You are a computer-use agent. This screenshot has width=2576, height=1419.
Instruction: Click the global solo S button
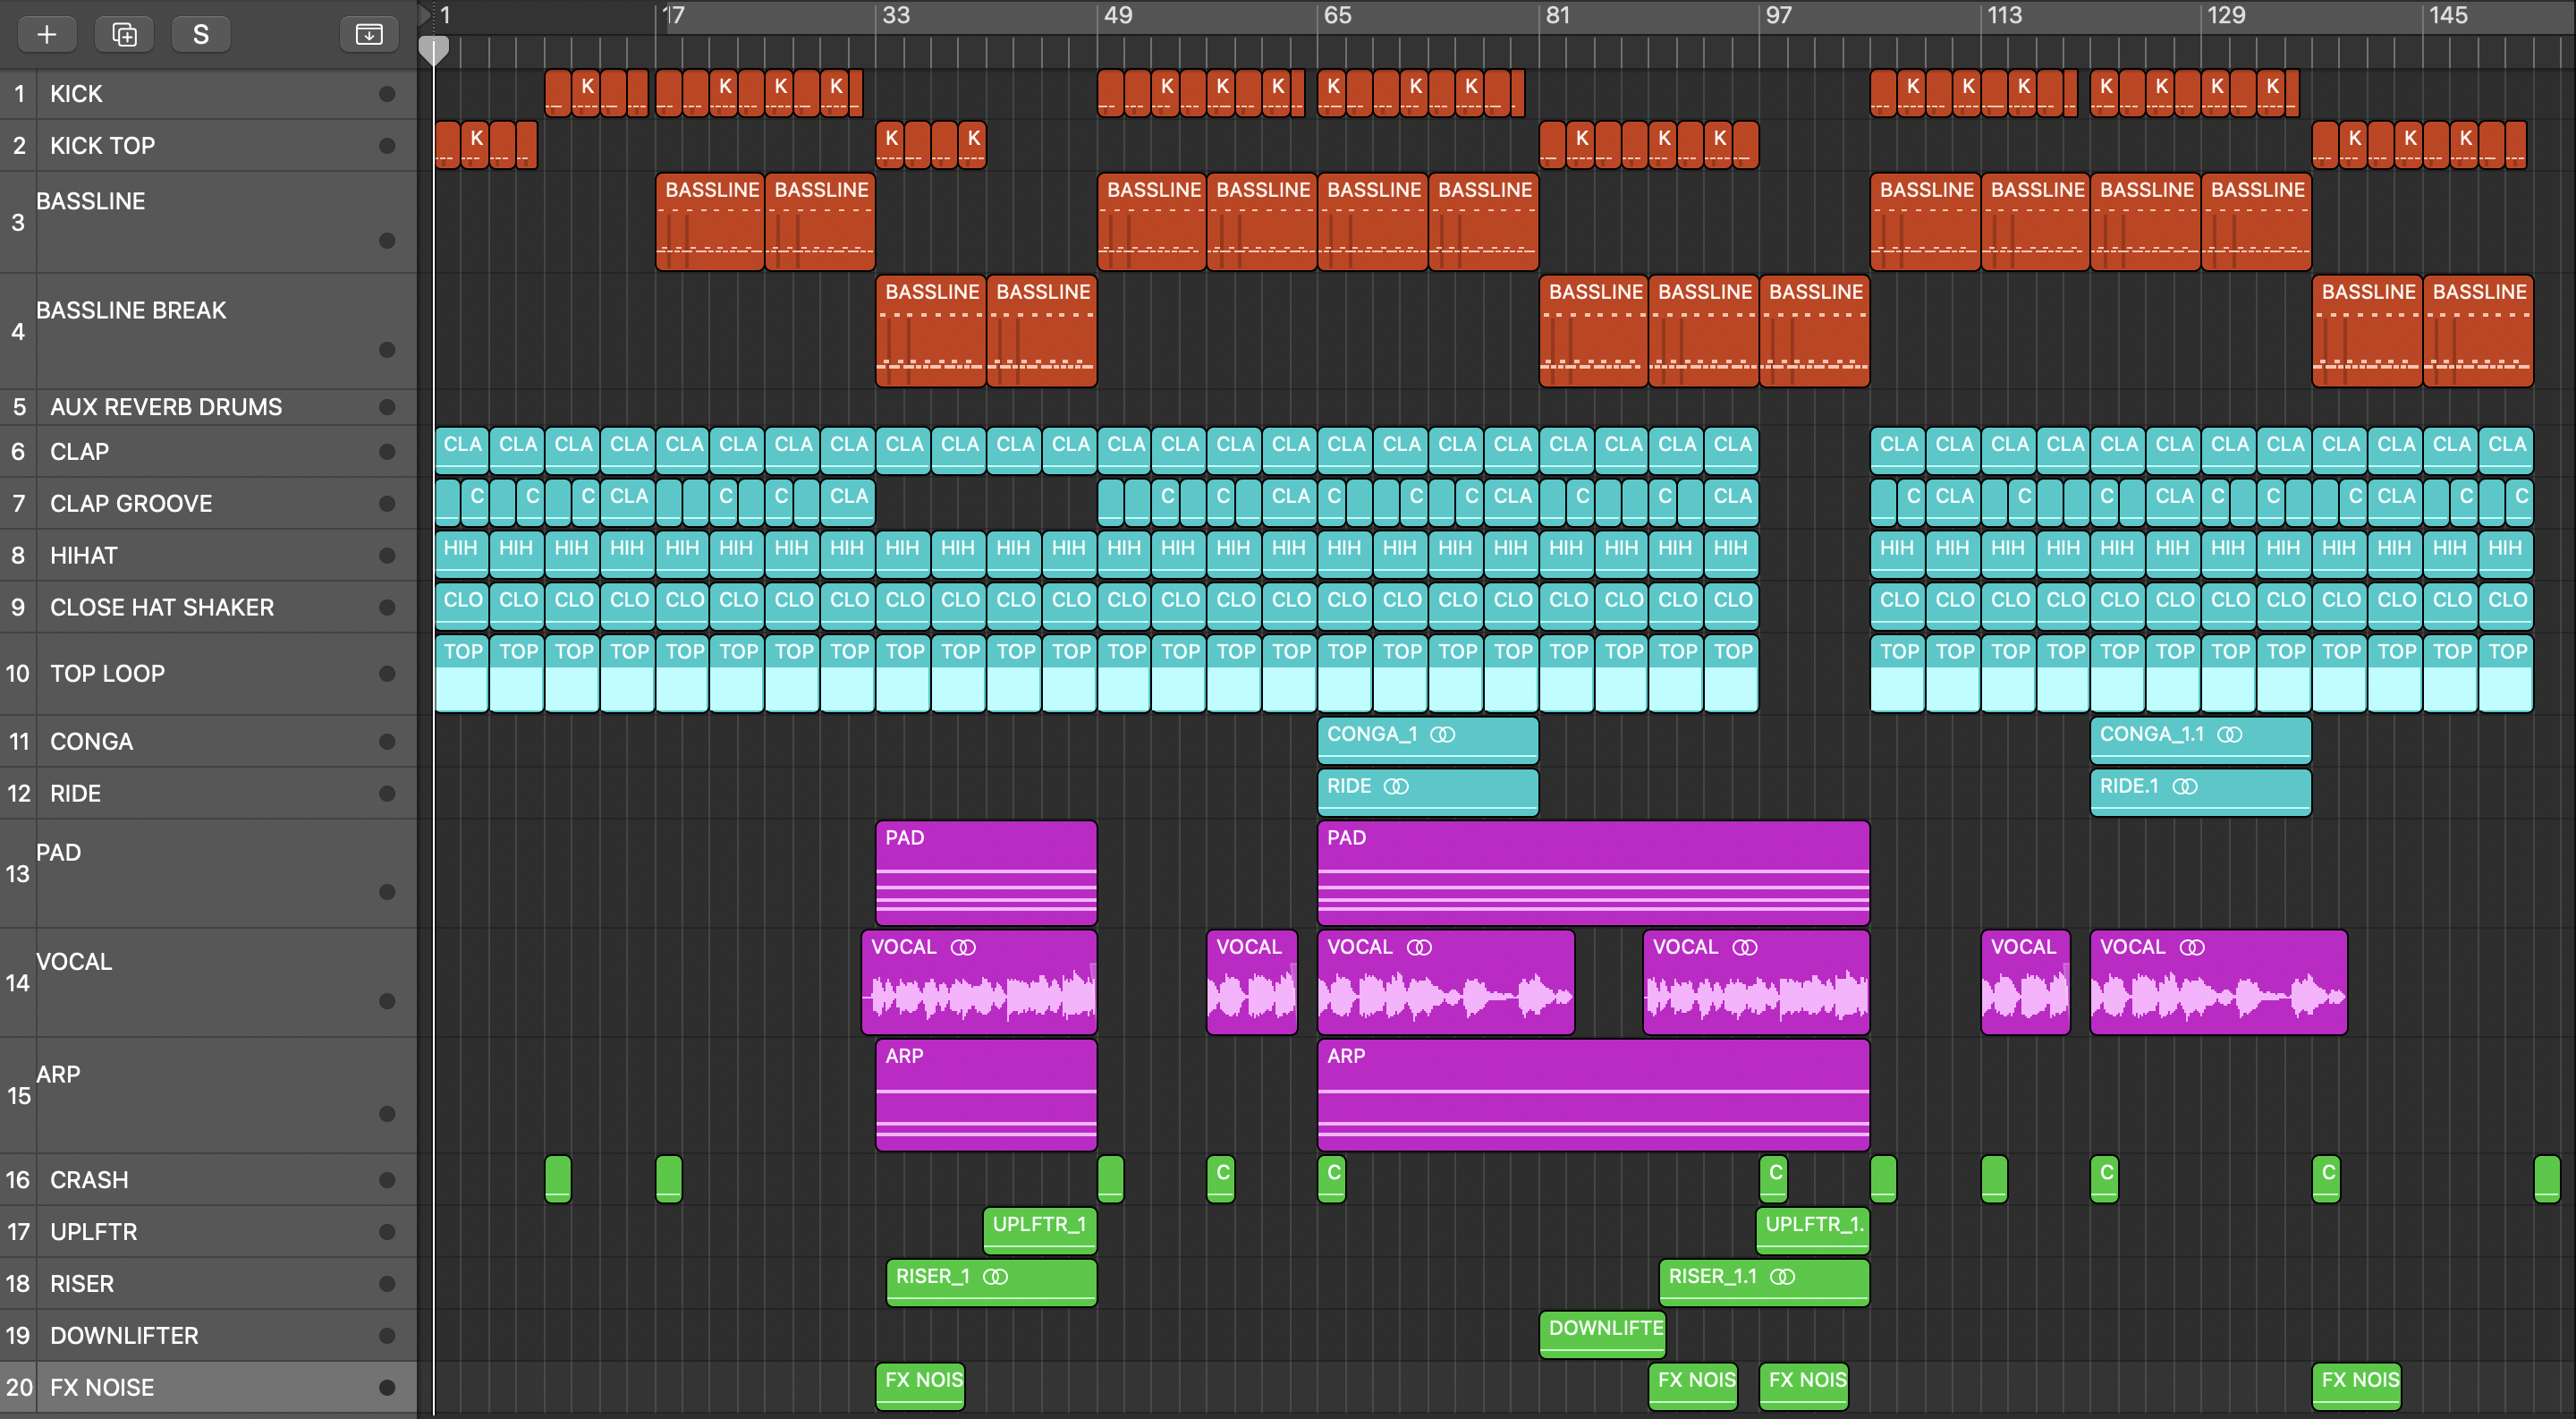pos(201,35)
